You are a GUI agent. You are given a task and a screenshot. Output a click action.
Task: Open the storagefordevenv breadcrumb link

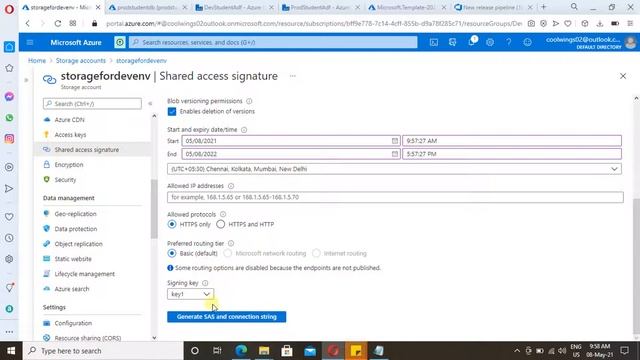(x=141, y=61)
